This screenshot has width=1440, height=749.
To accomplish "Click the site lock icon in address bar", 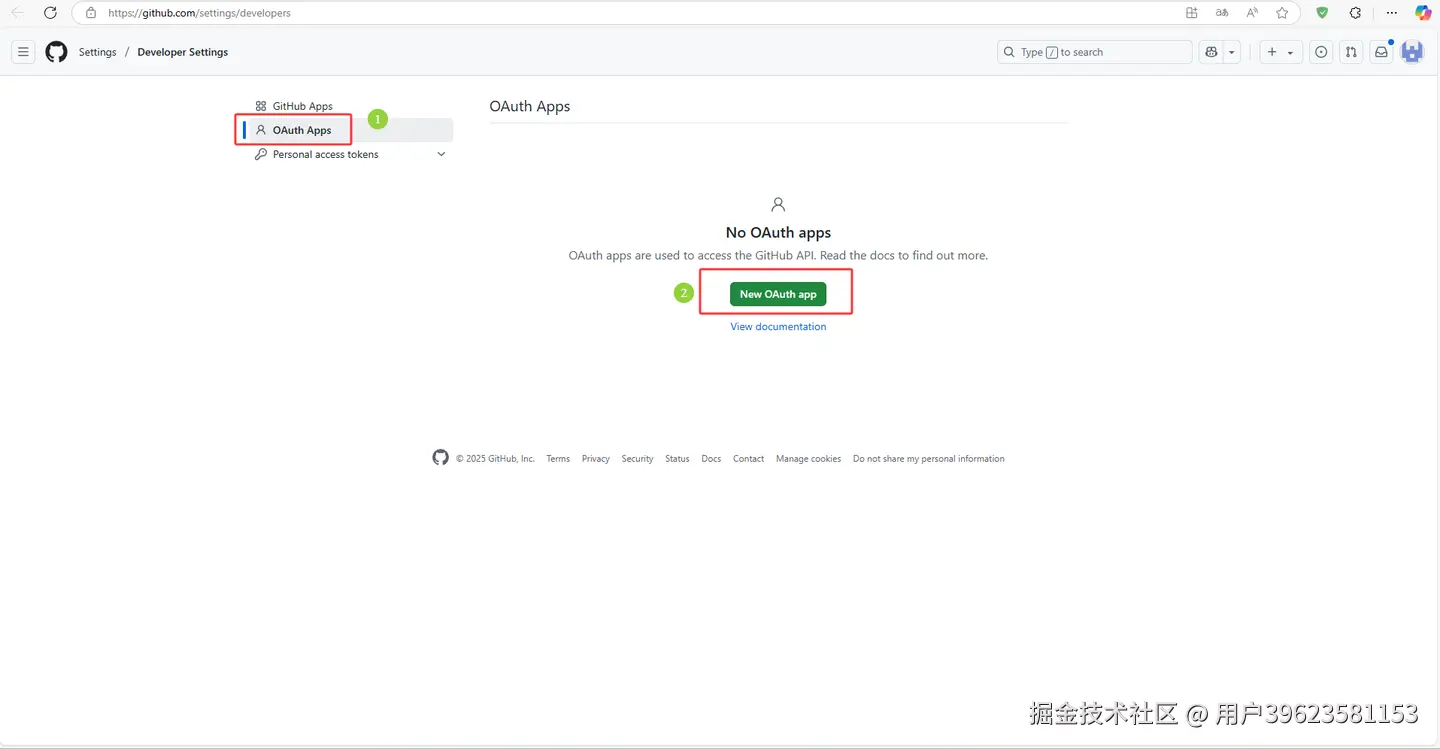I will (91, 13).
